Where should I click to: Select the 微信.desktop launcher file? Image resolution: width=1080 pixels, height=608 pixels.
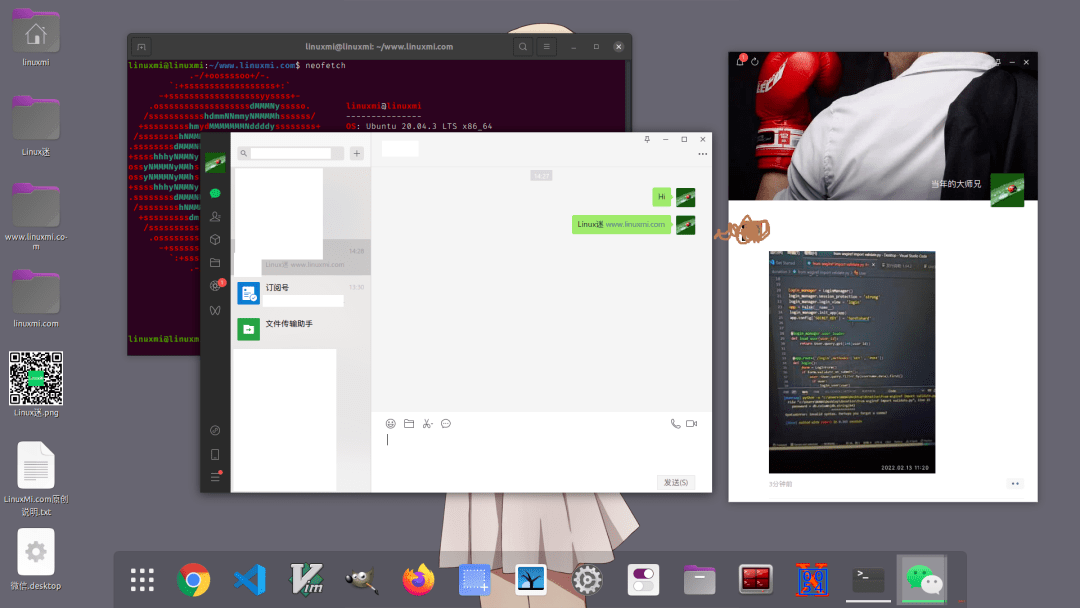[x=36, y=560]
